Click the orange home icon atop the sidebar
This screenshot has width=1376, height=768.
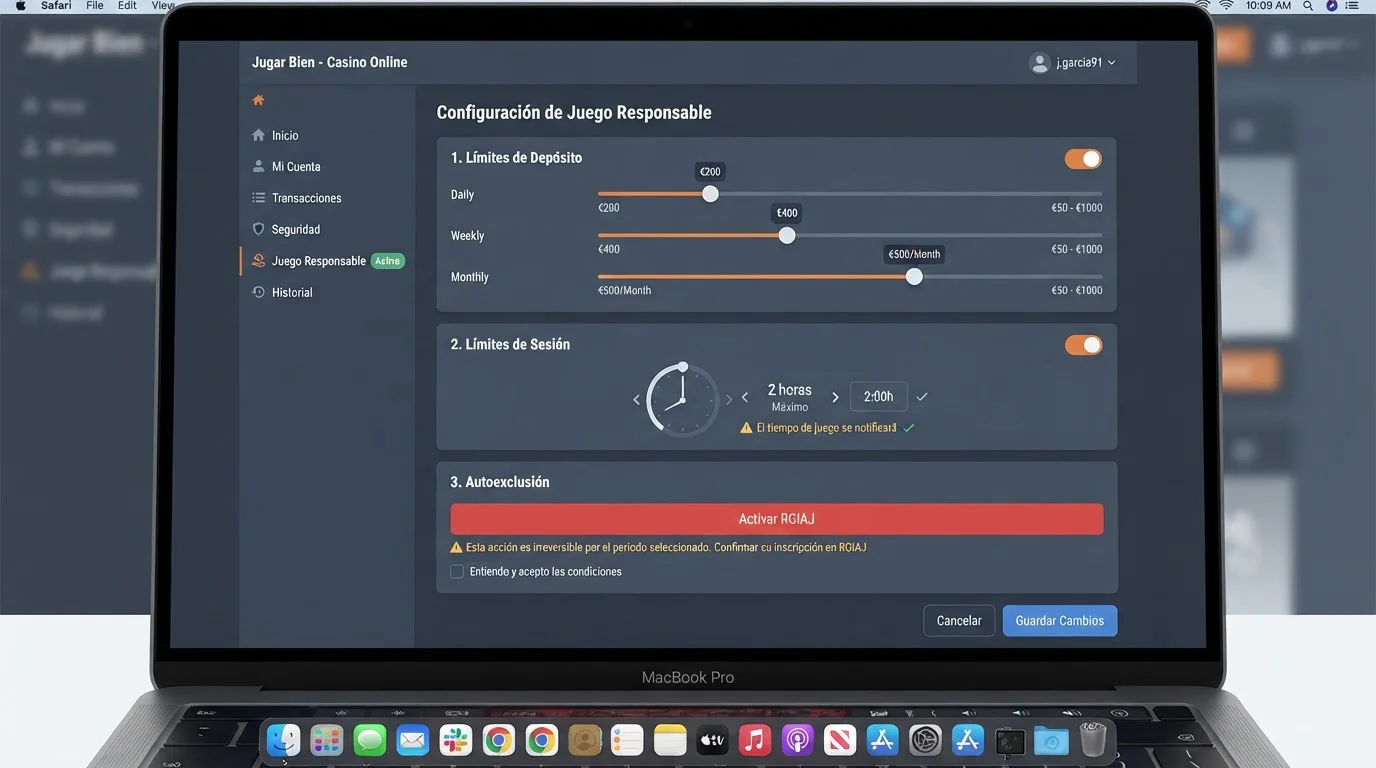259,100
